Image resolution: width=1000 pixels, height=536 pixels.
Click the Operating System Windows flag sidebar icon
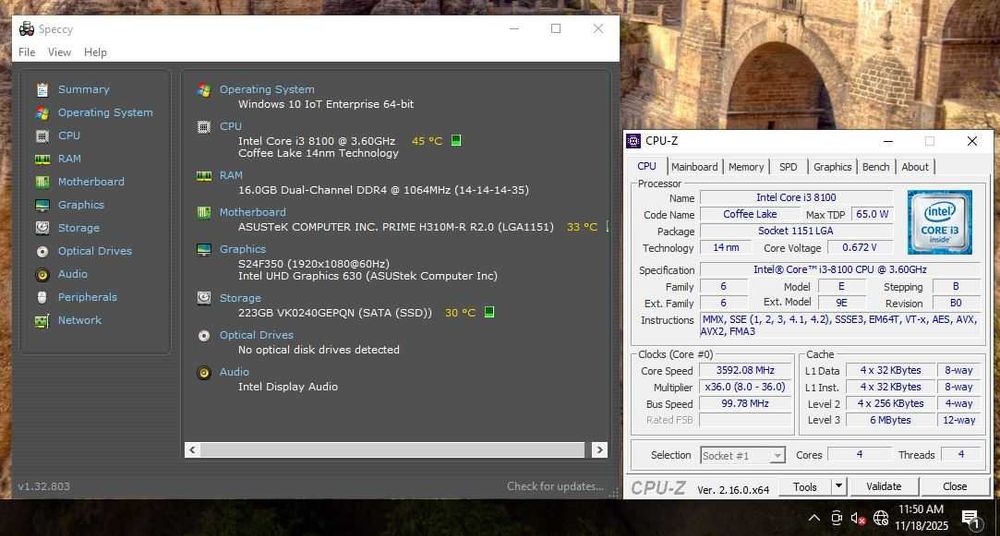[x=42, y=113]
